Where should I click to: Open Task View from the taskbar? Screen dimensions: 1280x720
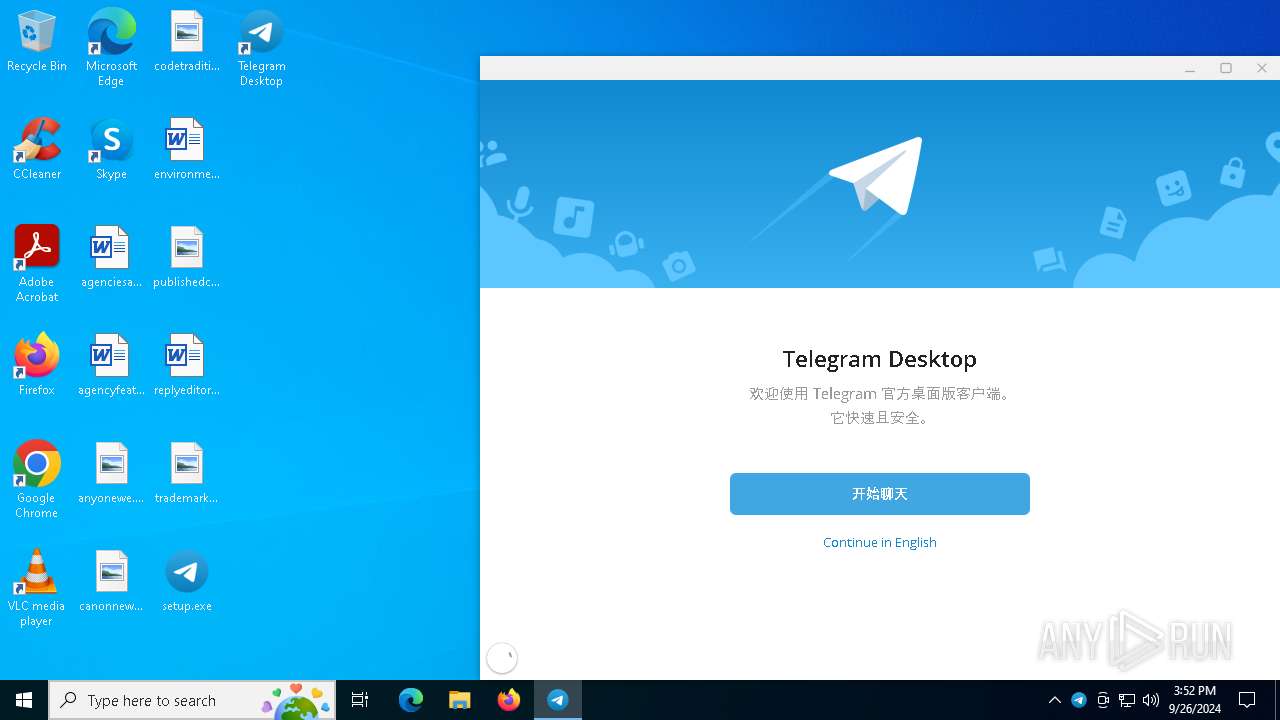(360, 700)
